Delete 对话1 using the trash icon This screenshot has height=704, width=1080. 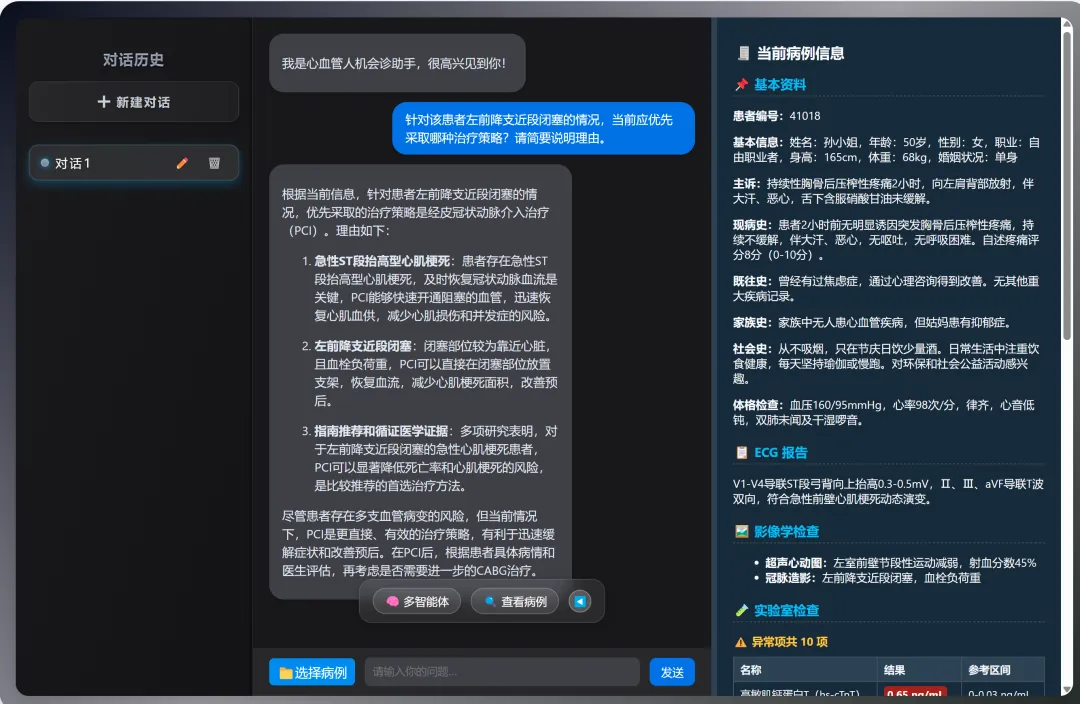pos(214,163)
